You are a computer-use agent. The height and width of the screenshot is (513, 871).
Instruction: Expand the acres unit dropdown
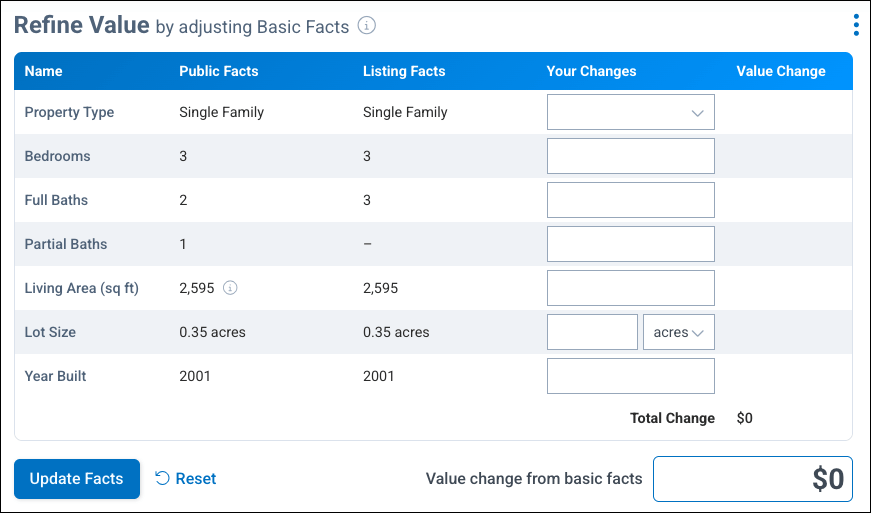(x=678, y=332)
